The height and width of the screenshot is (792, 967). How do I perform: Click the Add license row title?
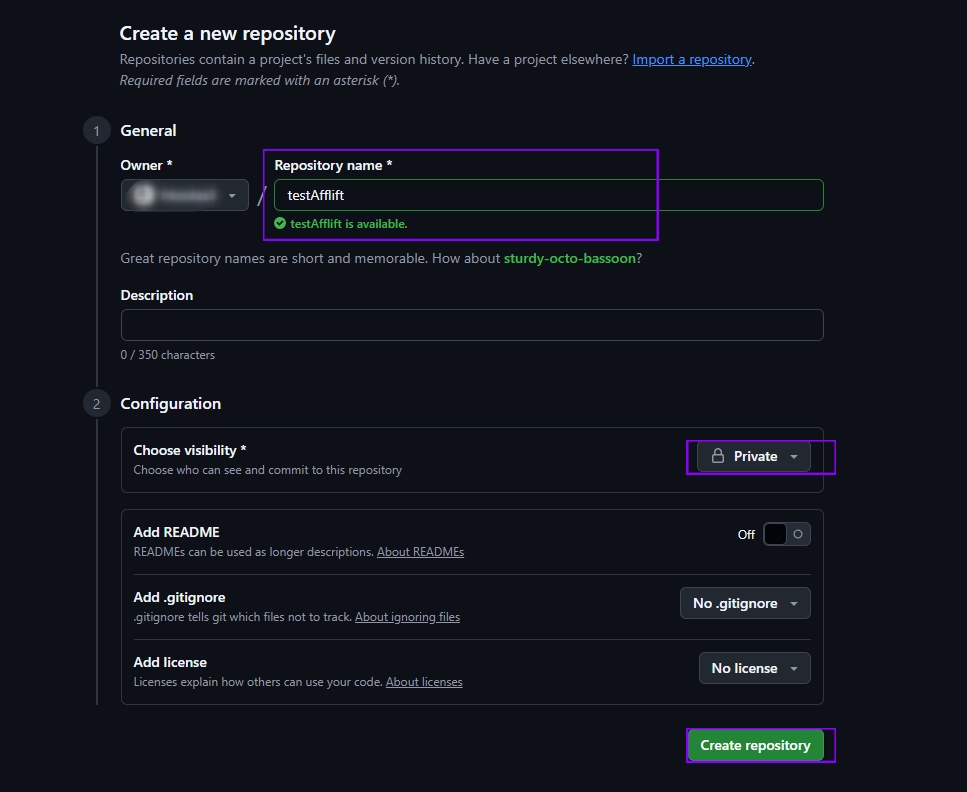(170, 662)
